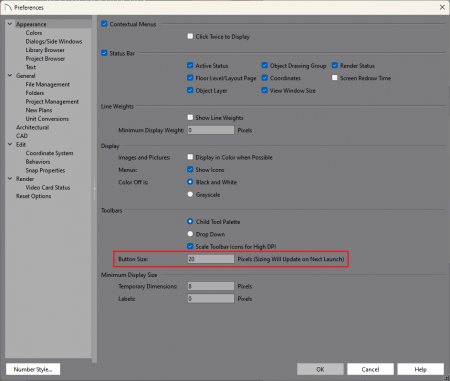Viewport: 450px width, 381px height.
Task: Select Black and White radio option
Action: [x=190, y=182]
